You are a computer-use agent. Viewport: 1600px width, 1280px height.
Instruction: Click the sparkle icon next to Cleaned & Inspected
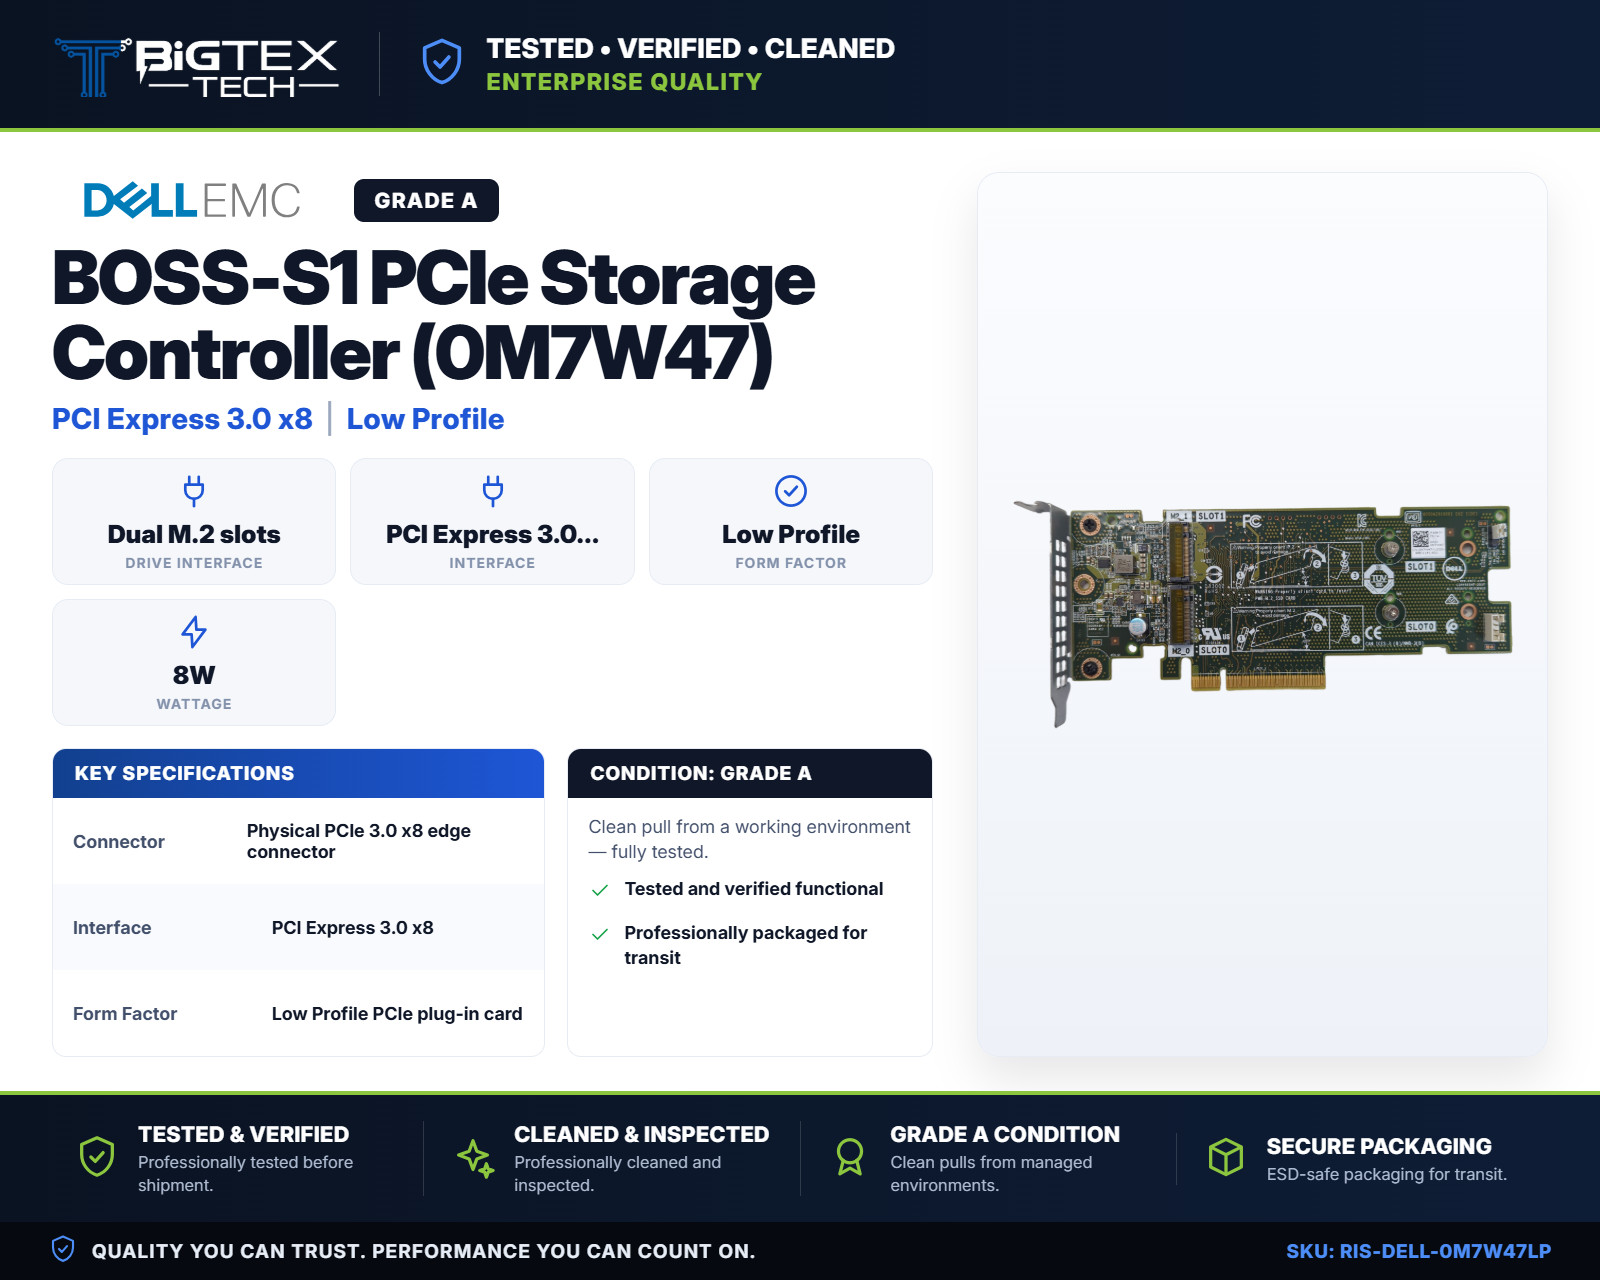[475, 1158]
